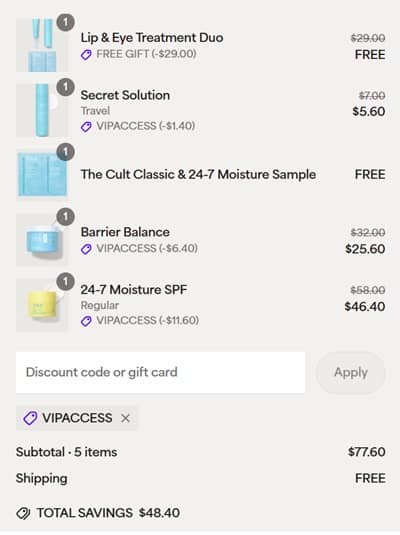Click quantity badge on Lip & Eye Duo
Screen dimensions: 400x535
tap(65, 23)
